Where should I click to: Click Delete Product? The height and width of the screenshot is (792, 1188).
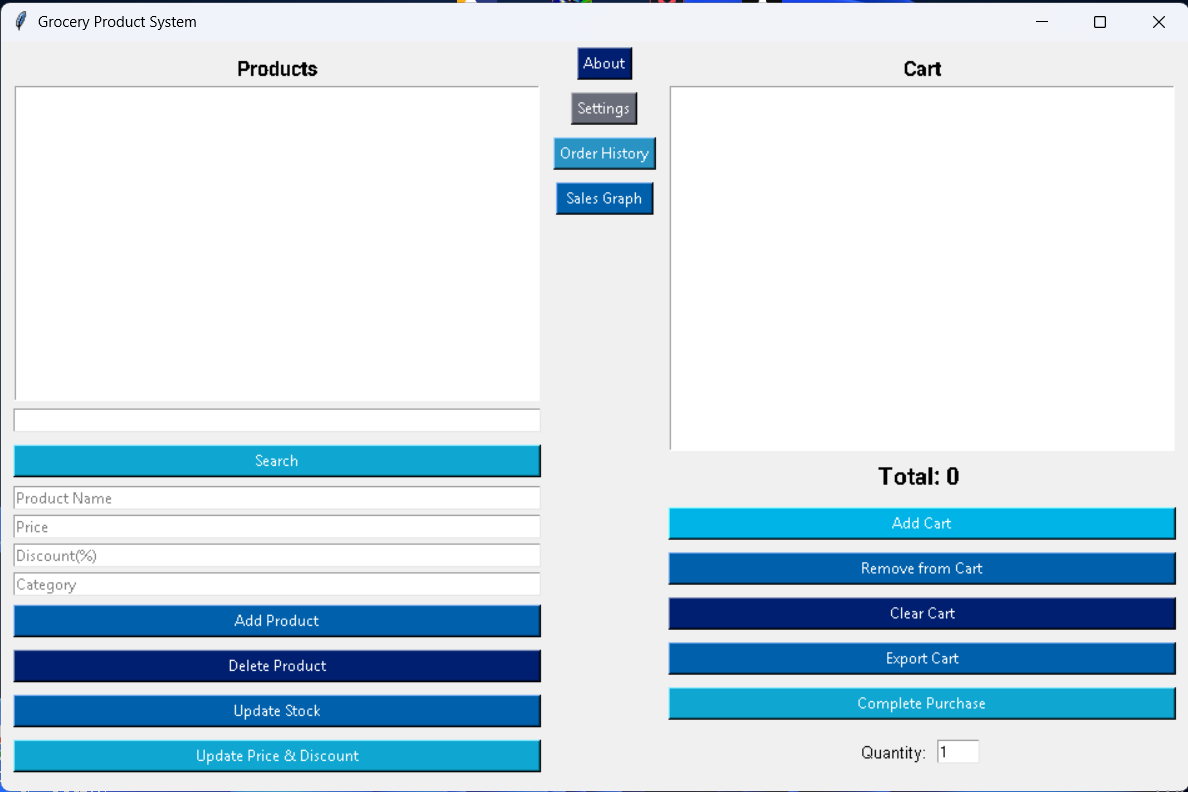pyautogui.click(x=276, y=666)
